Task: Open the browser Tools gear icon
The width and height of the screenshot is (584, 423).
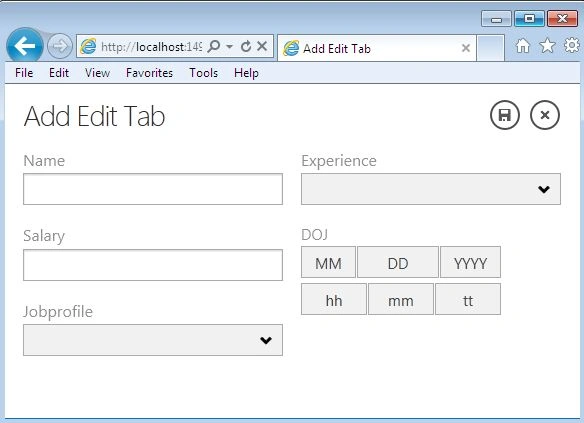Action: pyautogui.click(x=572, y=46)
